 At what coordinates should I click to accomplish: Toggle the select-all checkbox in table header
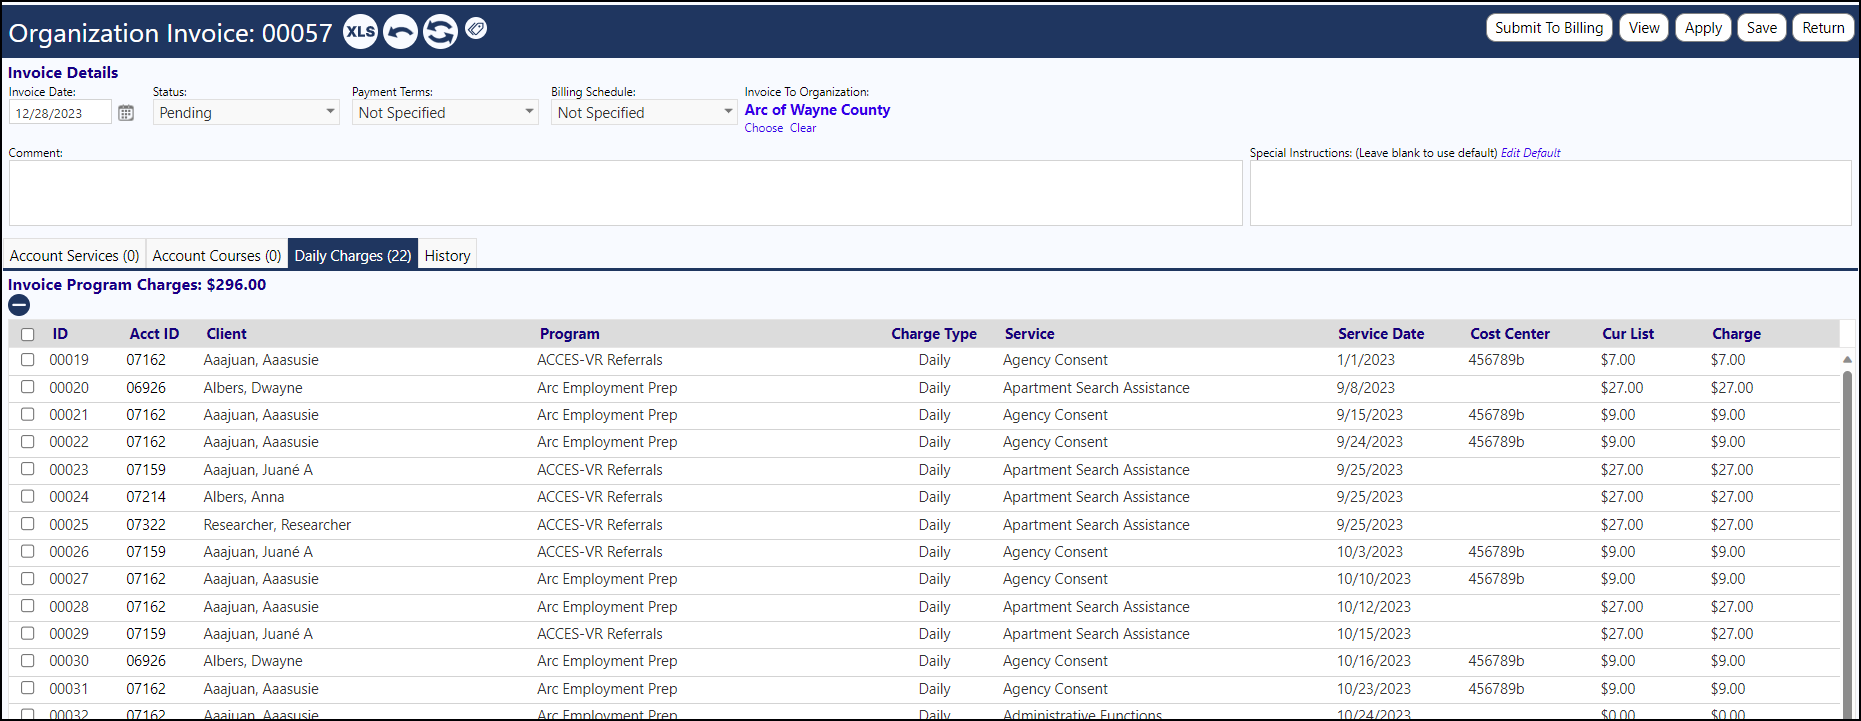(28, 335)
